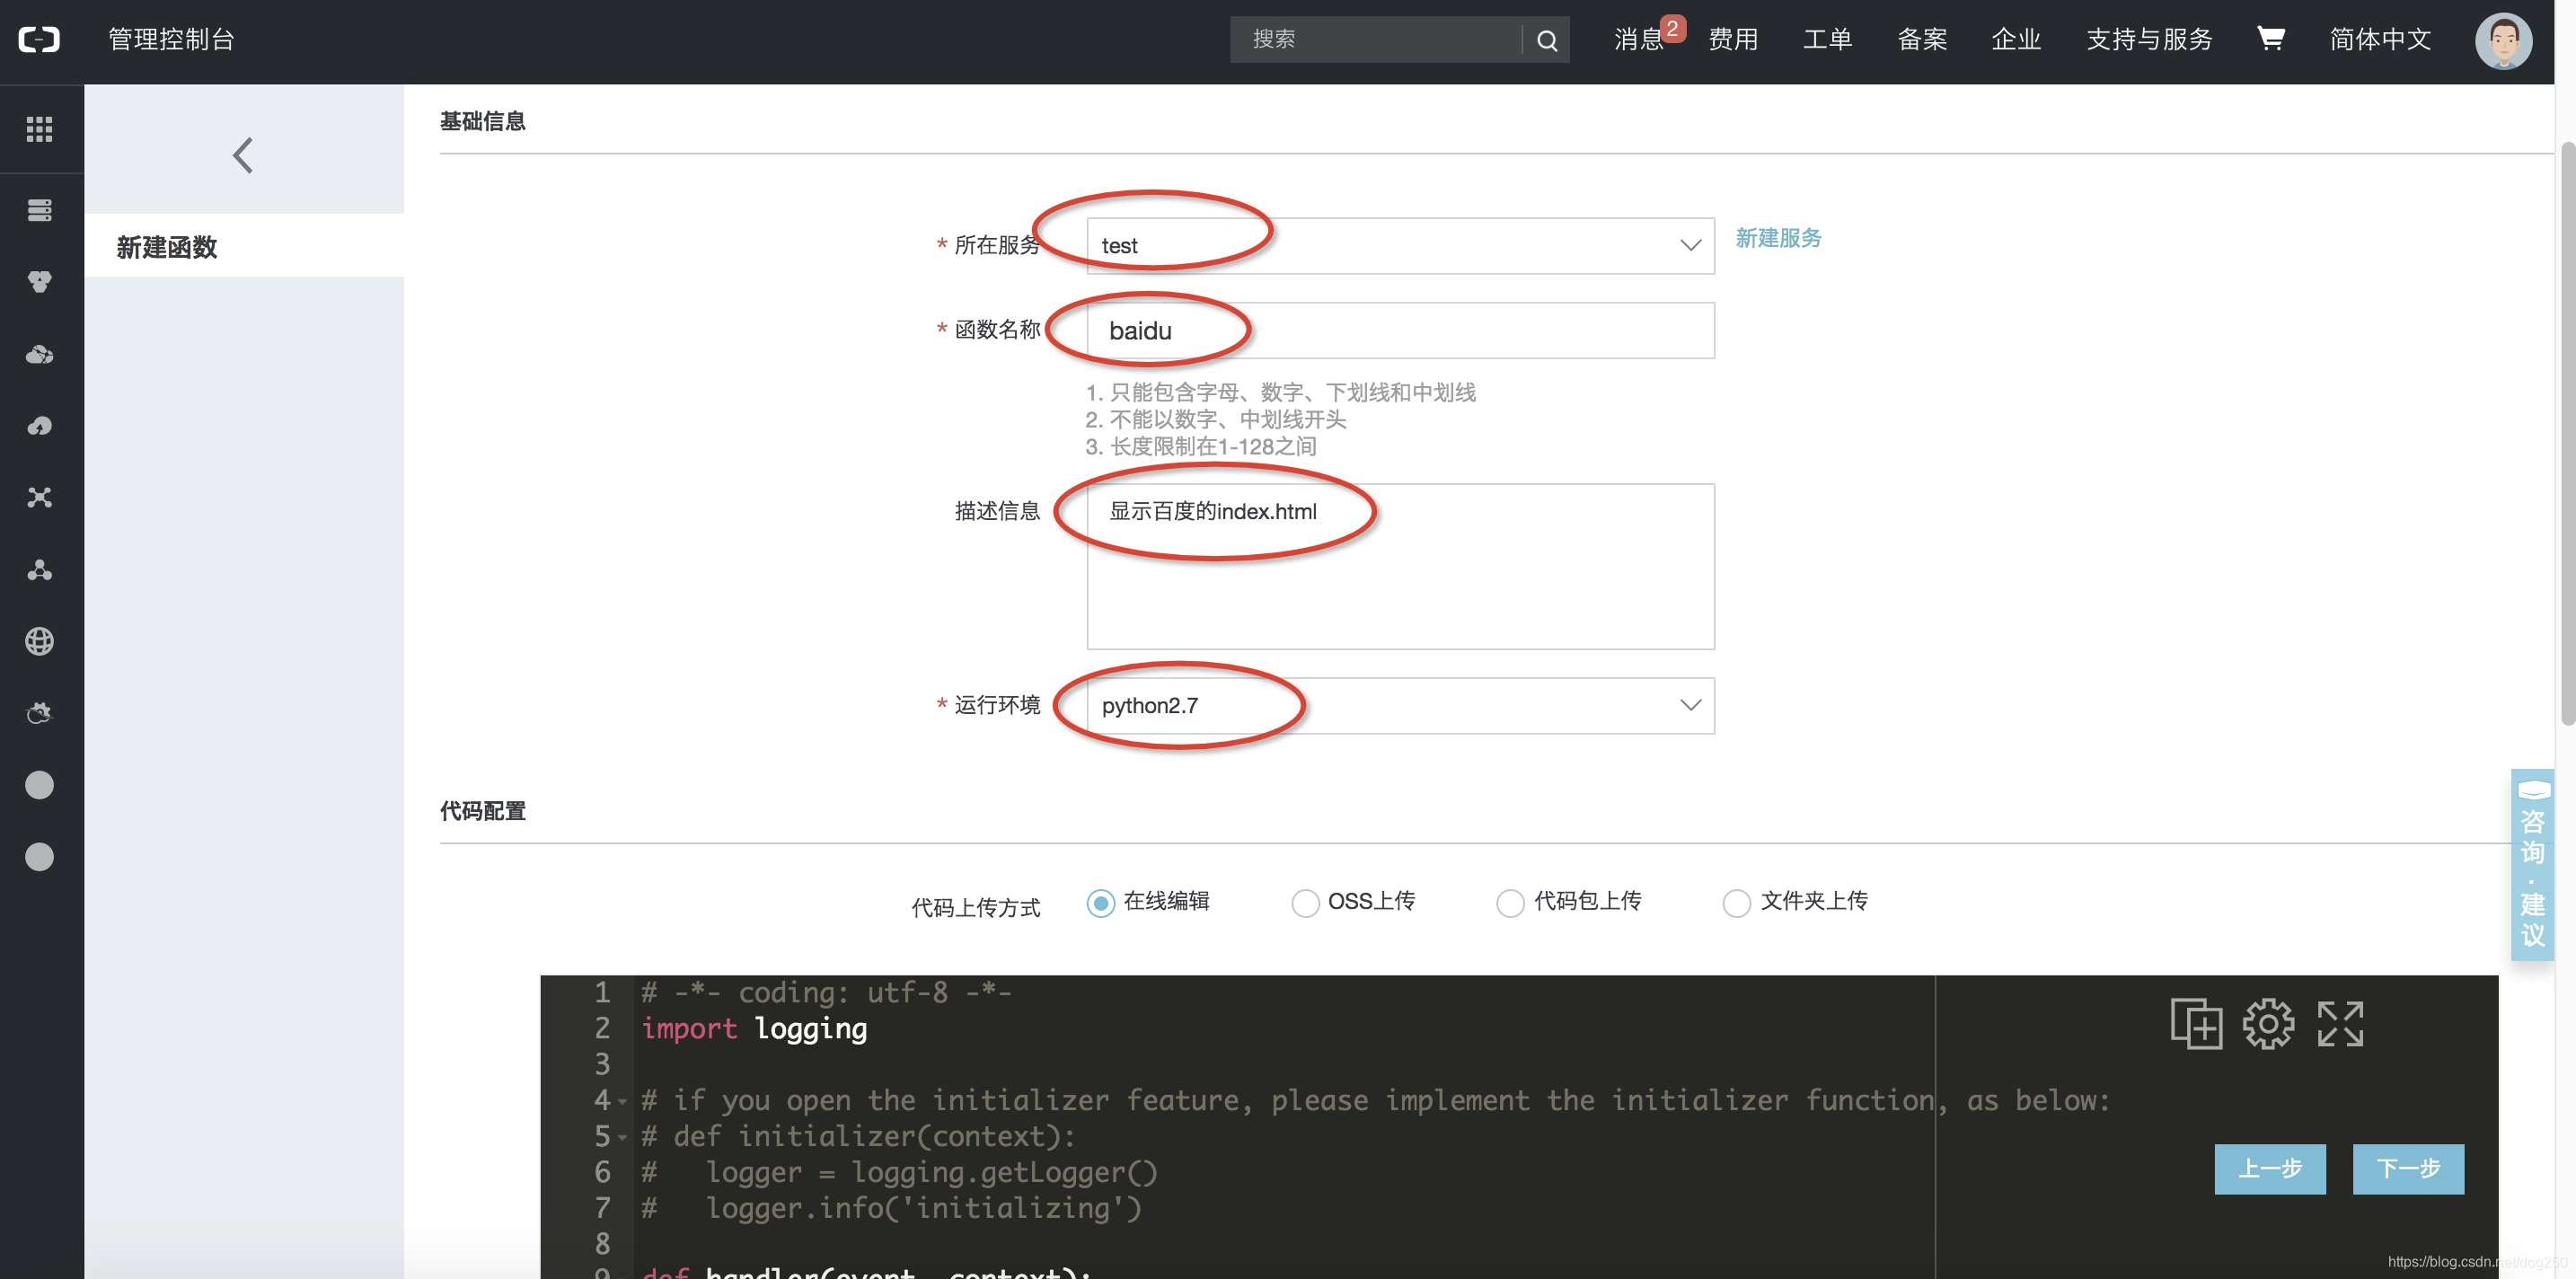Click line number 1 in code editor
The height and width of the screenshot is (1279, 2576).
[x=602, y=993]
